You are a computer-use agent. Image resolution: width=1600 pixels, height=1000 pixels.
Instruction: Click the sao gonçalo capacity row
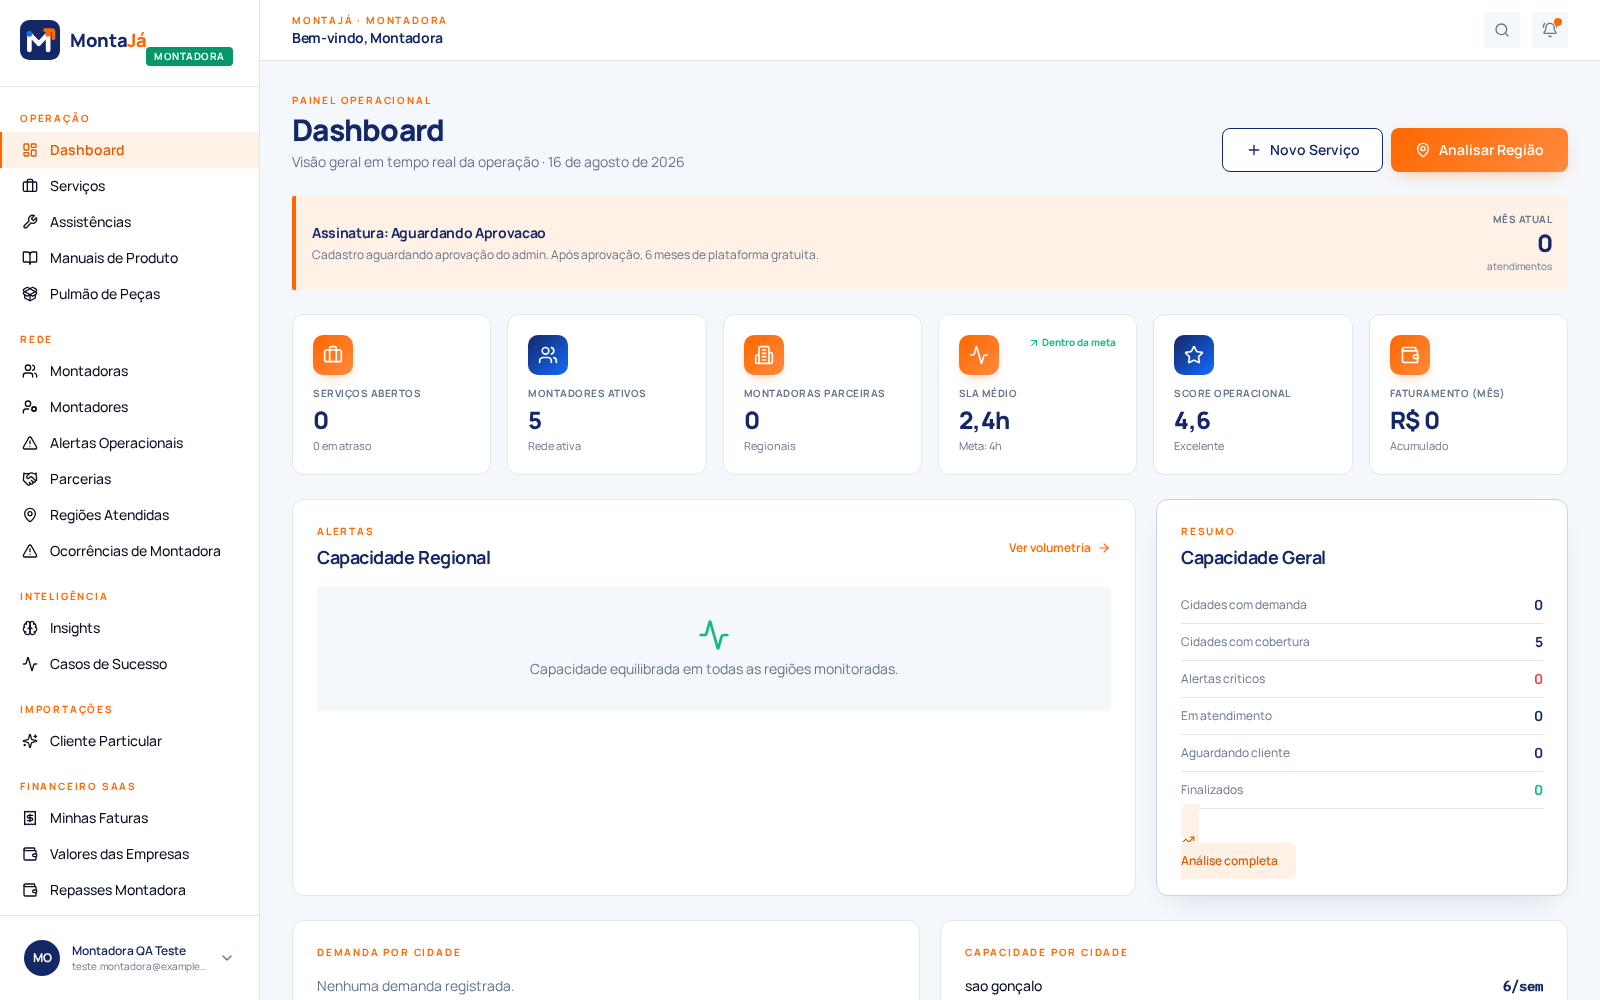coord(1254,986)
